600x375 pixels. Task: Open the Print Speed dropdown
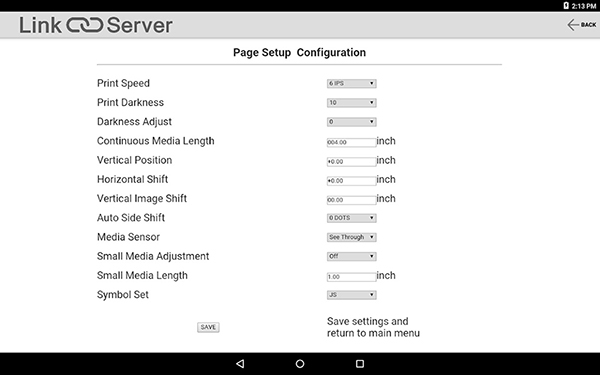351,83
